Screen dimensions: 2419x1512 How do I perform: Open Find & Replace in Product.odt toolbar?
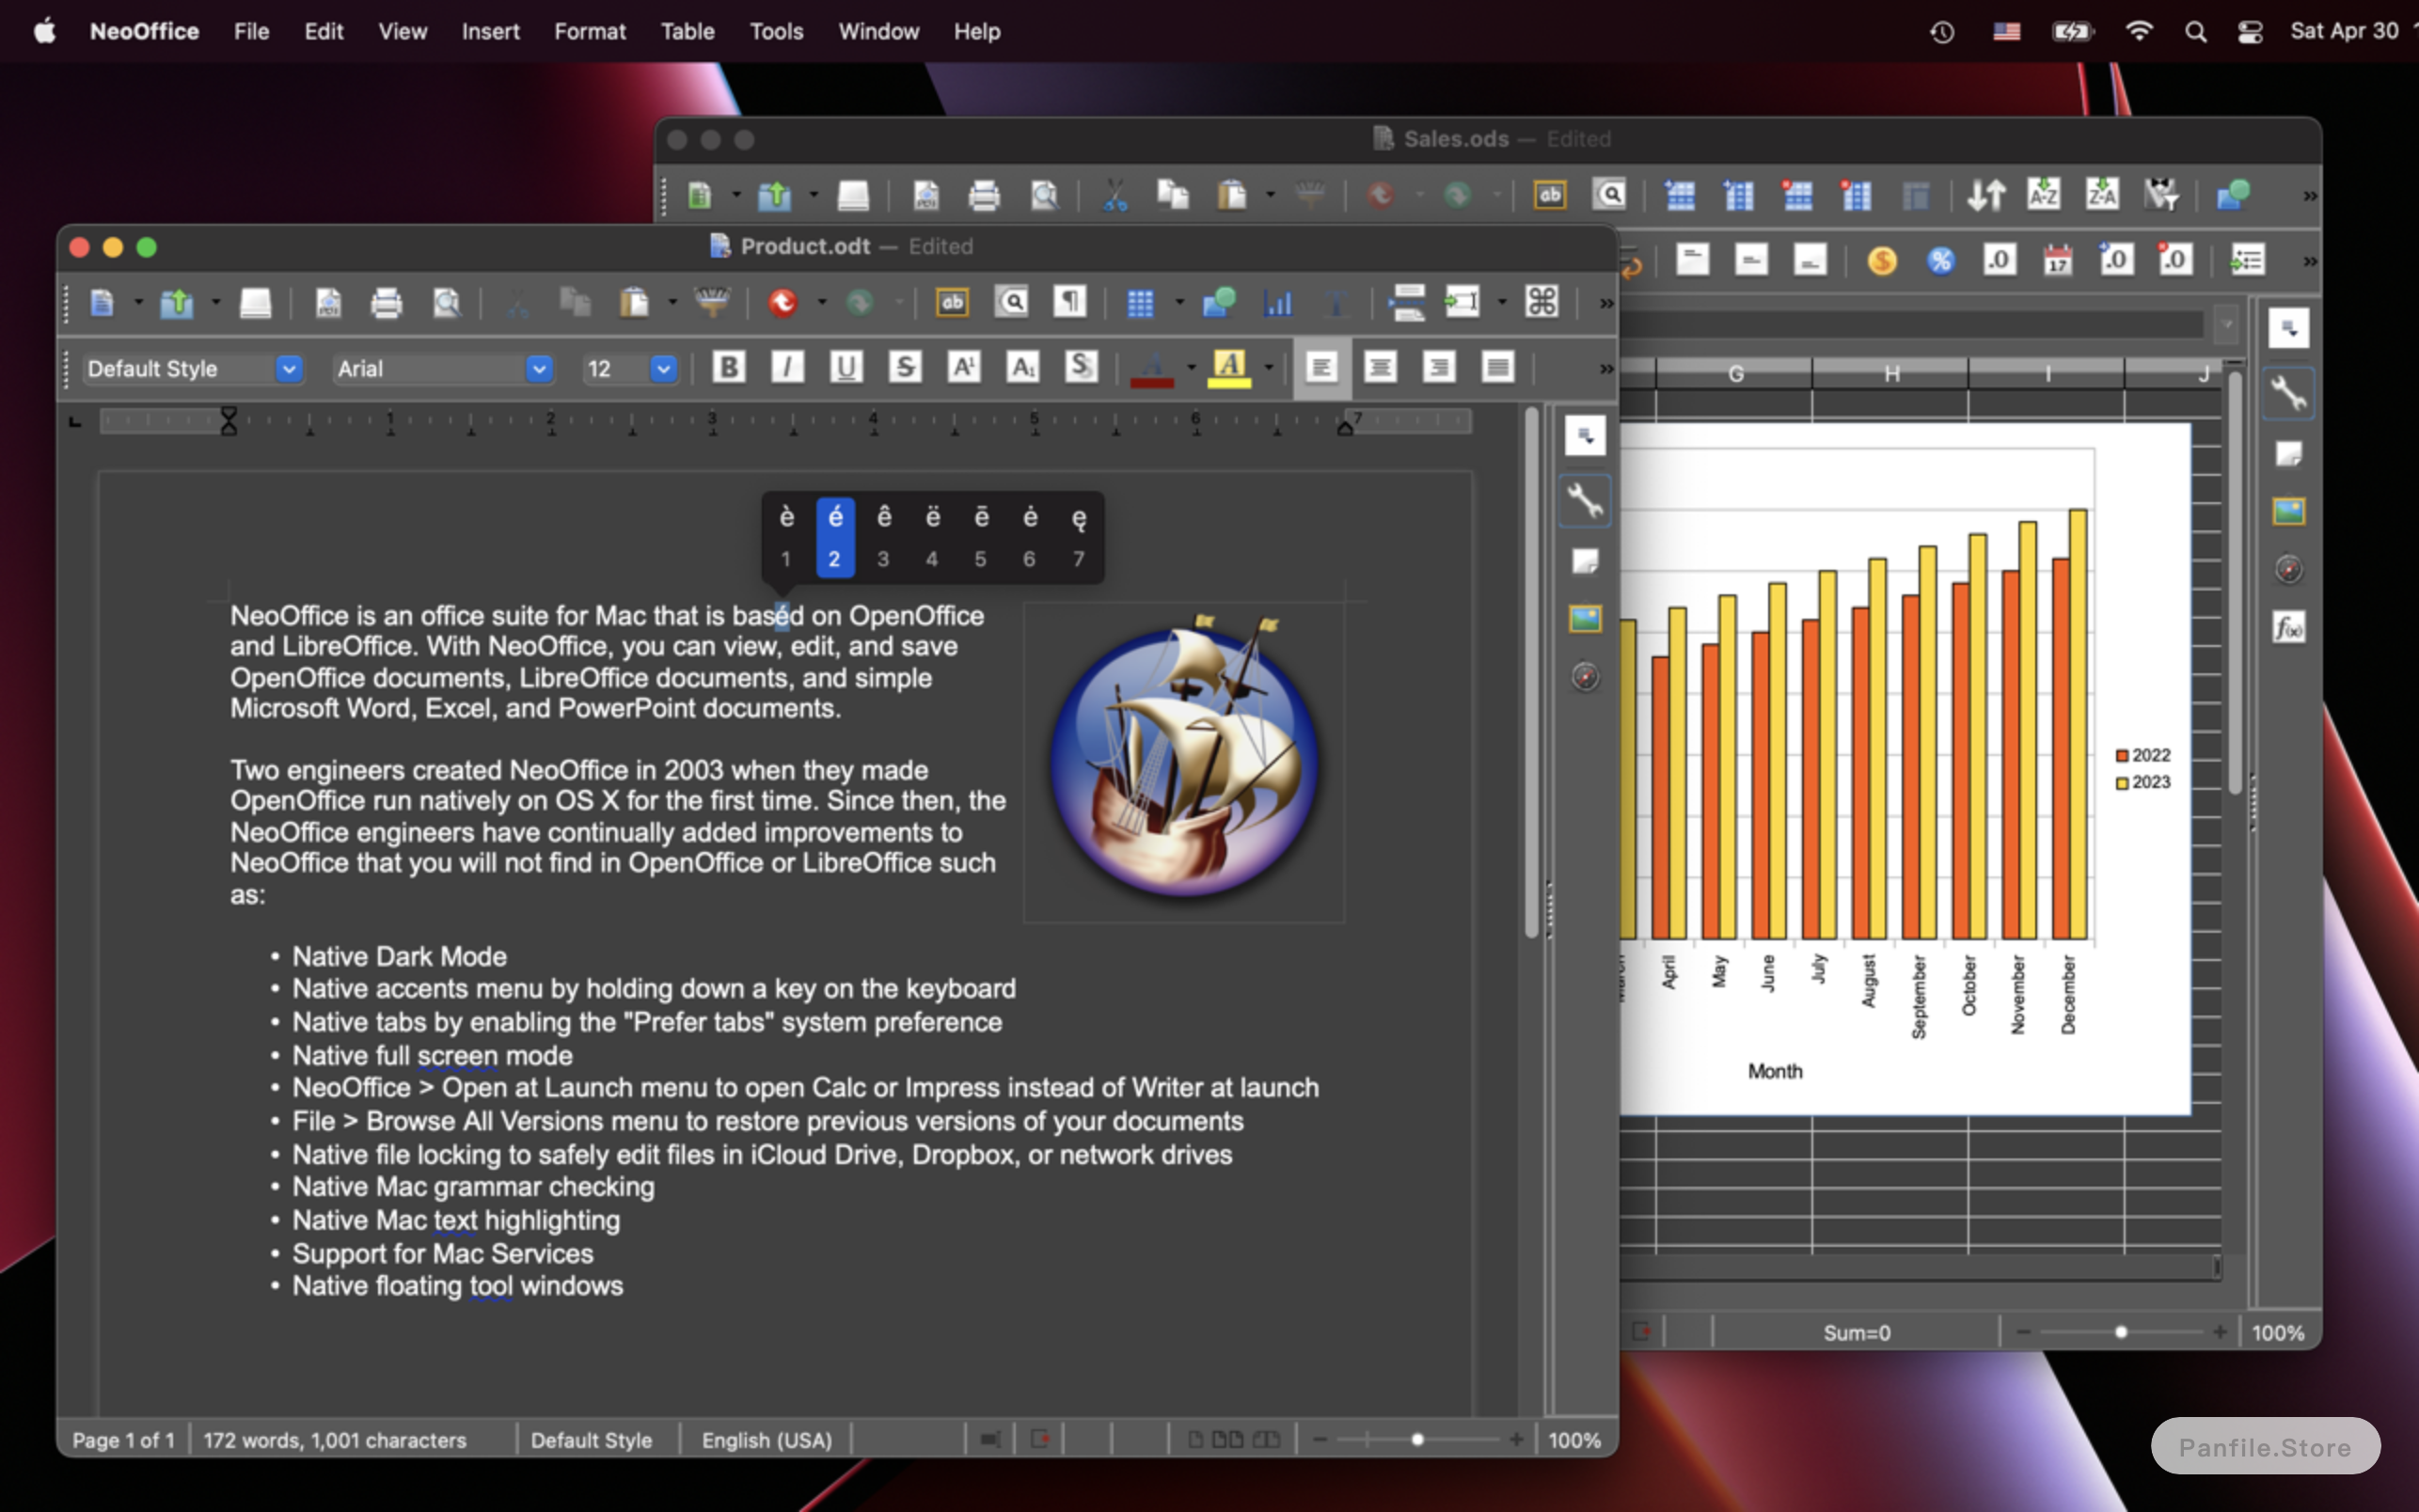[x=1012, y=302]
